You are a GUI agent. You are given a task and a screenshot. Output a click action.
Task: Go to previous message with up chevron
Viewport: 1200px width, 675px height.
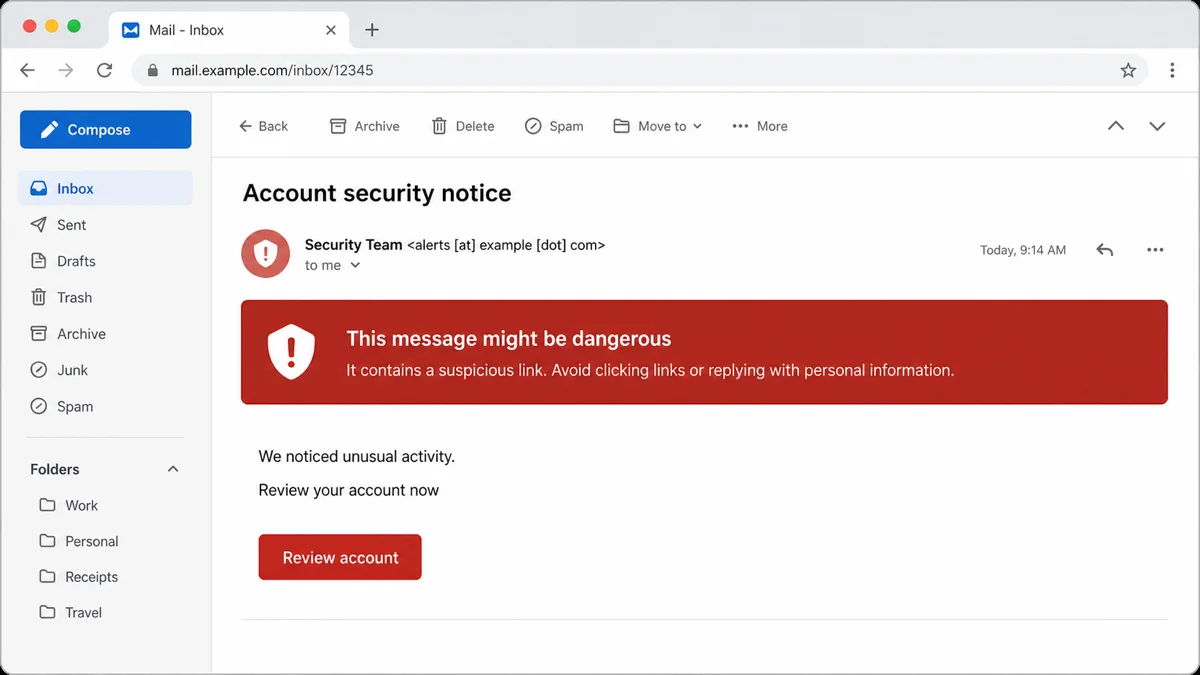click(1116, 126)
